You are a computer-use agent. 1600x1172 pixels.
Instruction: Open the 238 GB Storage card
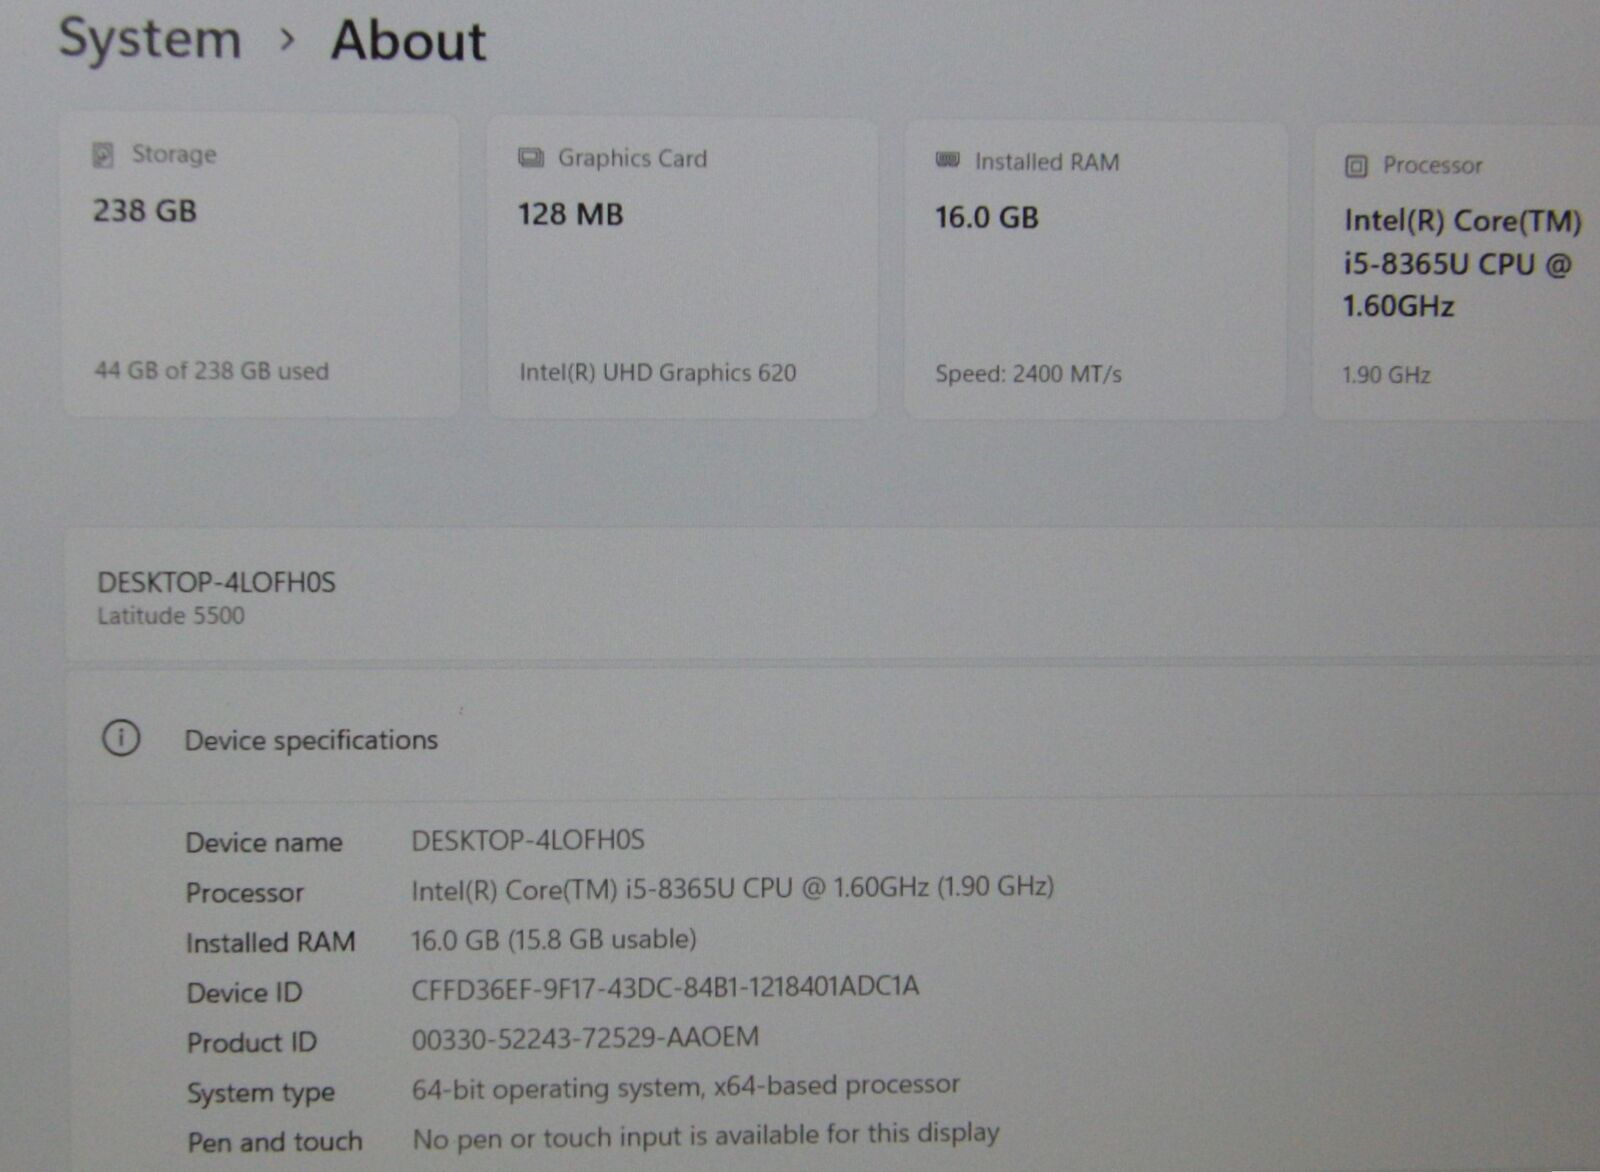pos(262,265)
